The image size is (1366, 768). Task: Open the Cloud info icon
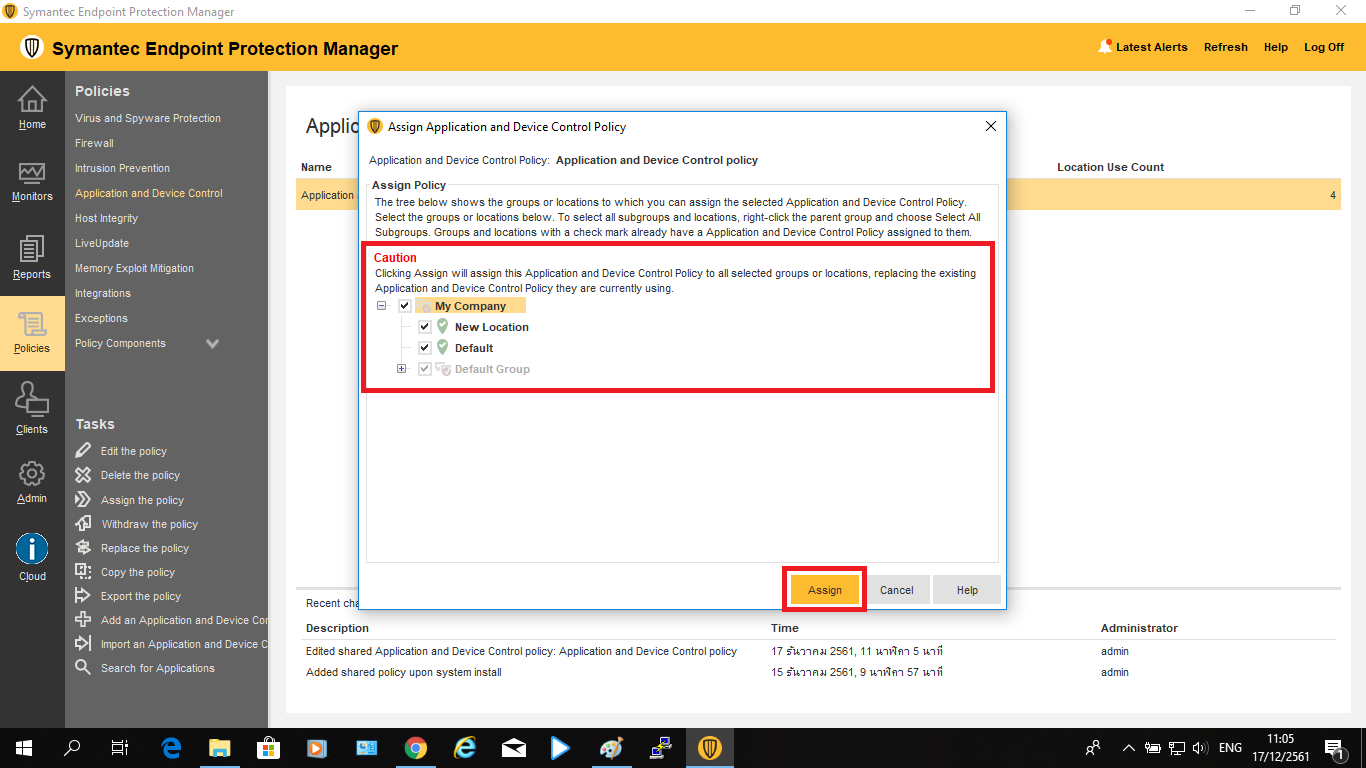32,549
